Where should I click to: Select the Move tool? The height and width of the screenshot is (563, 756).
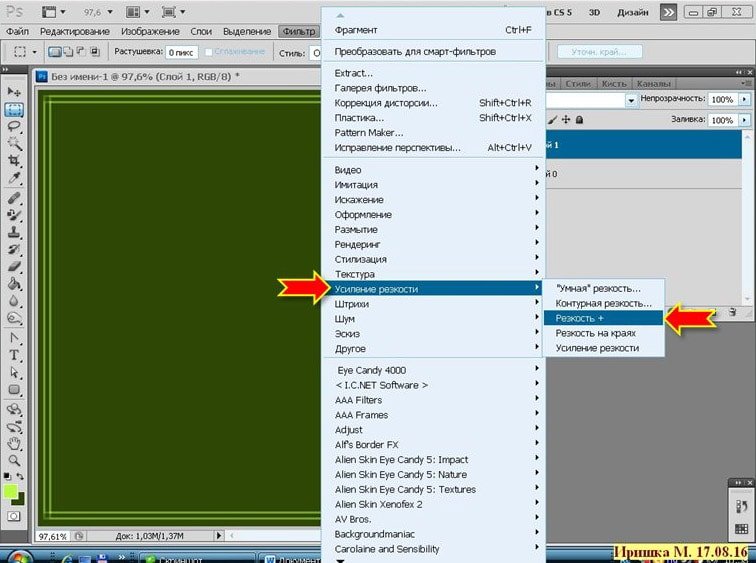[15, 92]
